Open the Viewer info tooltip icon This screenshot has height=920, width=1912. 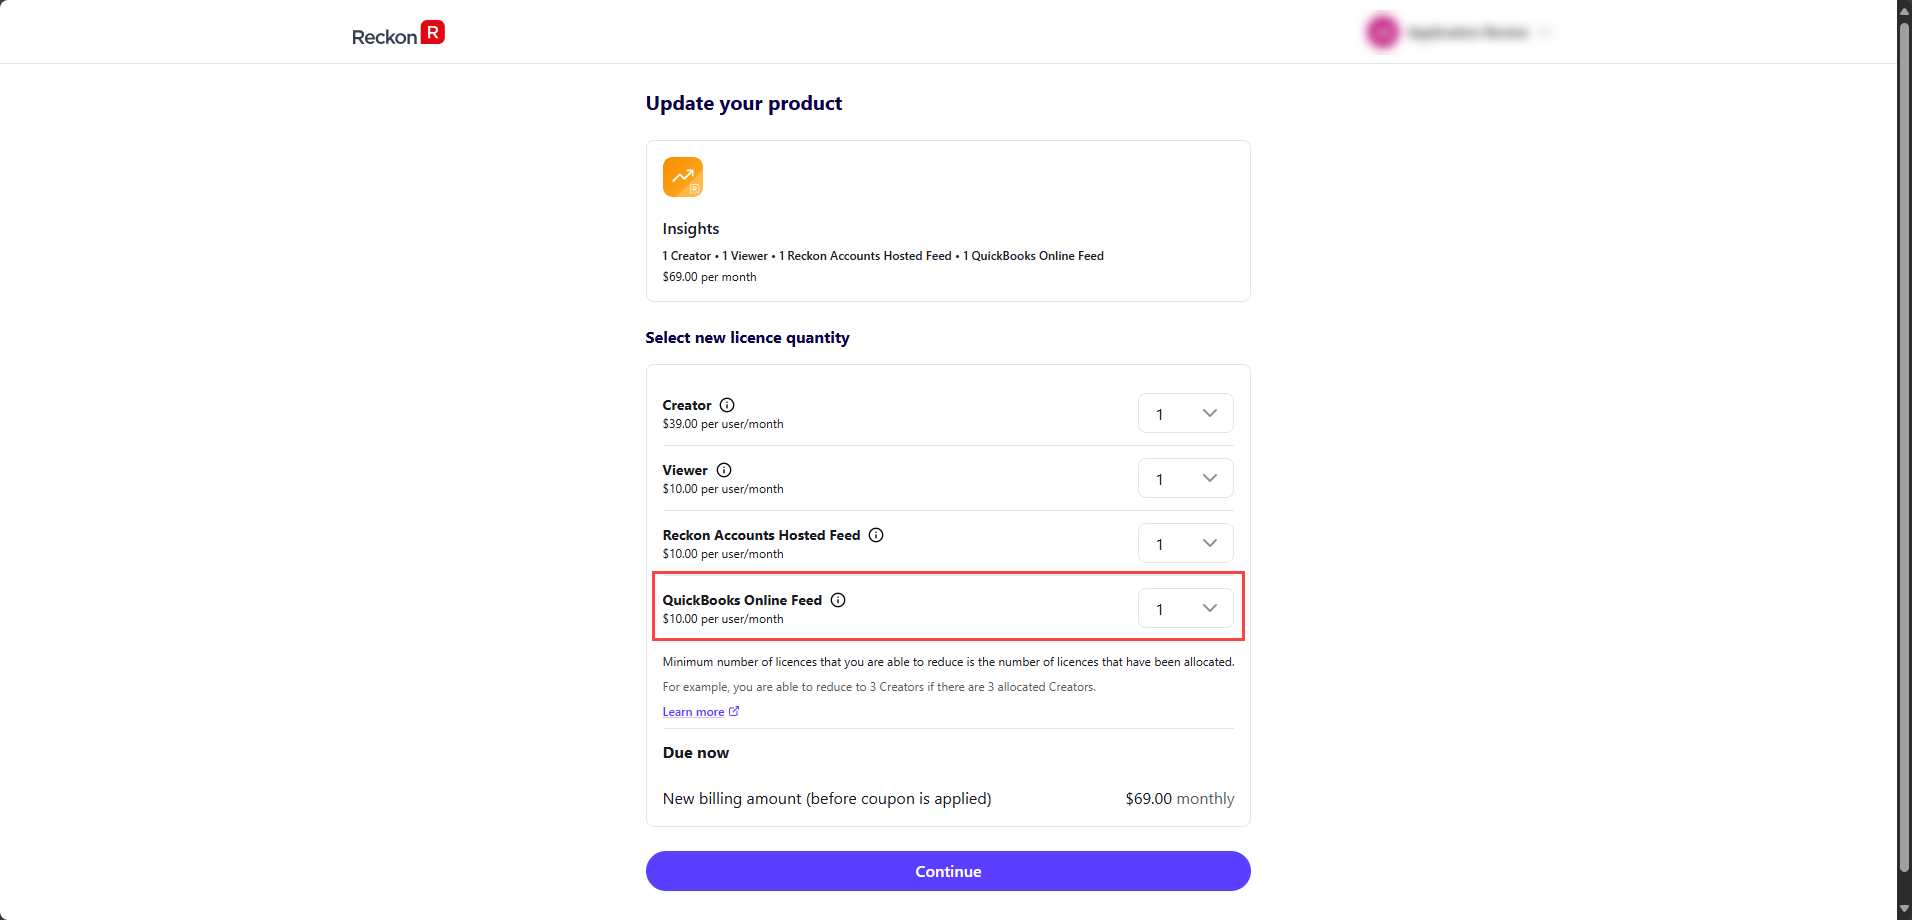724,470
